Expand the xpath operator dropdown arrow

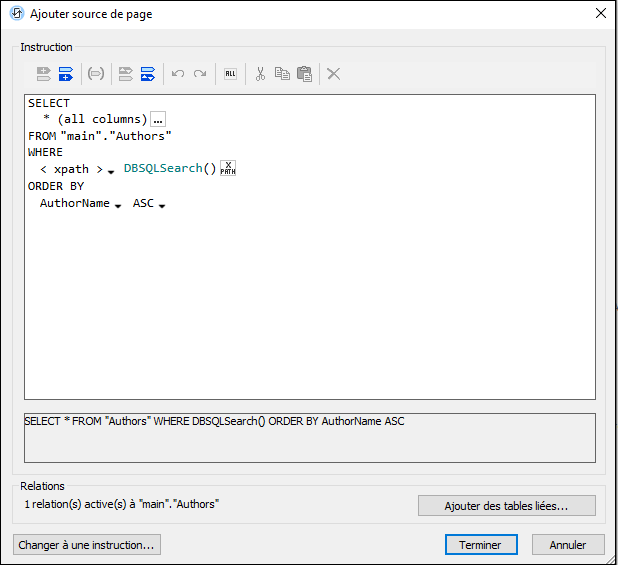pos(111,171)
